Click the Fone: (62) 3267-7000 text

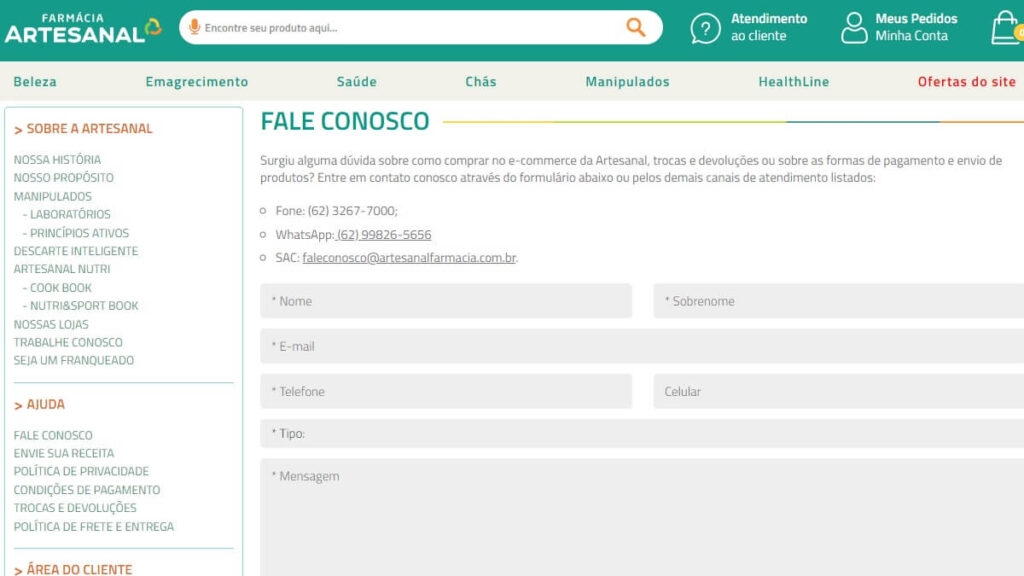[x=336, y=211]
